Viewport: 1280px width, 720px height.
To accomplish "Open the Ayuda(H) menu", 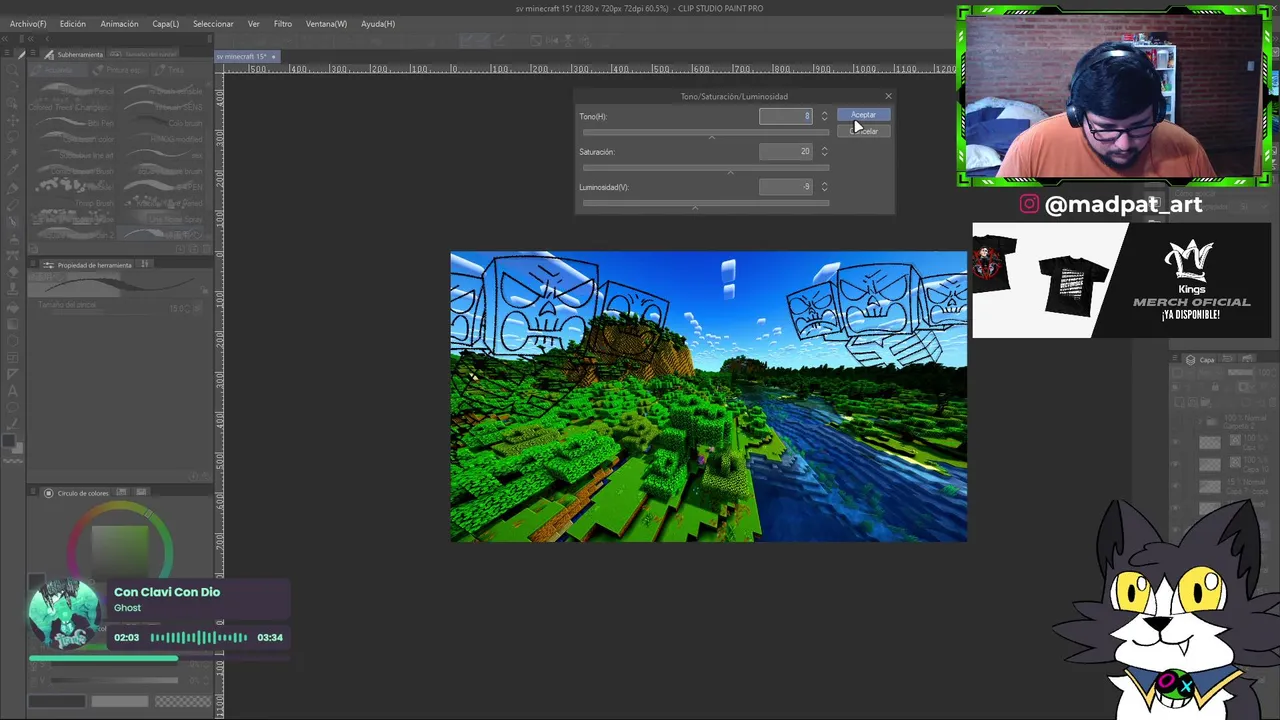I will coord(378,23).
